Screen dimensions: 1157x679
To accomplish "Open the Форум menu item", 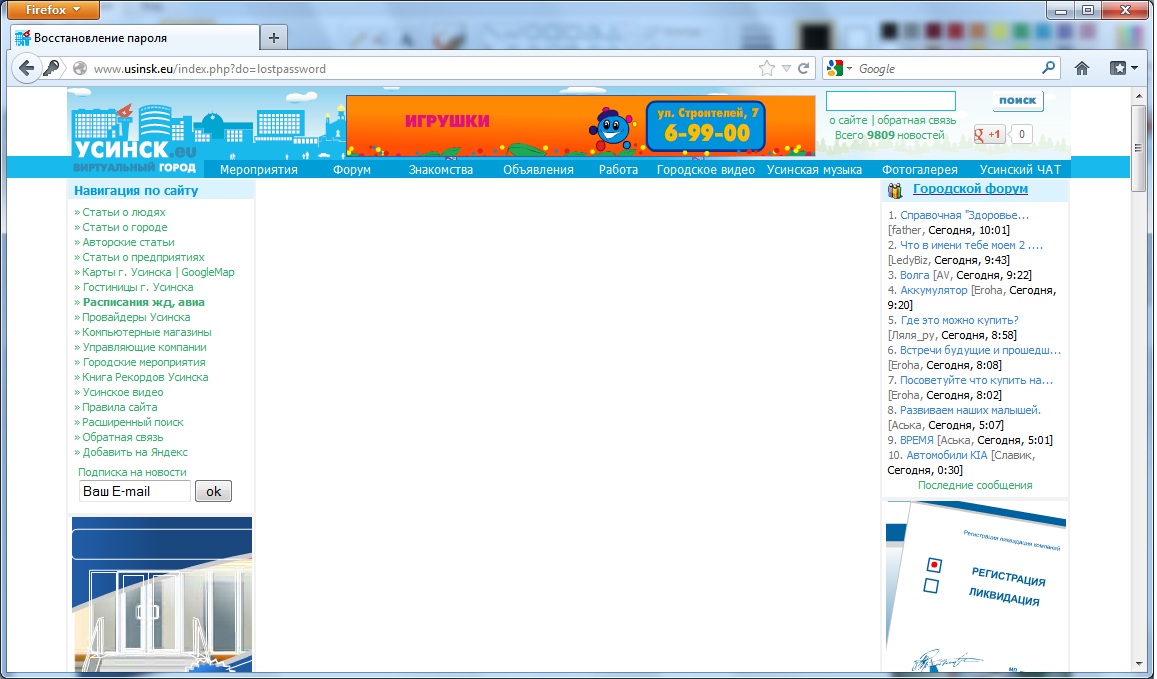I will 351,169.
